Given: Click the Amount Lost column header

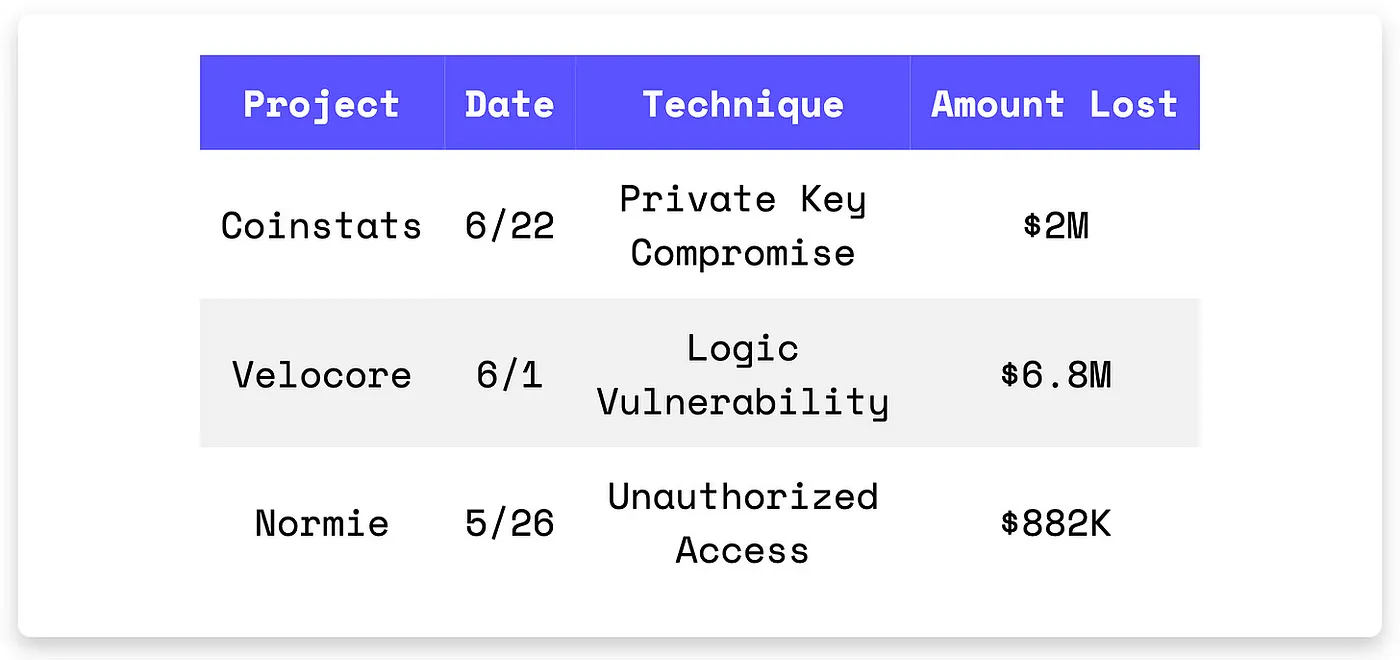Looking at the screenshot, I should [1055, 103].
